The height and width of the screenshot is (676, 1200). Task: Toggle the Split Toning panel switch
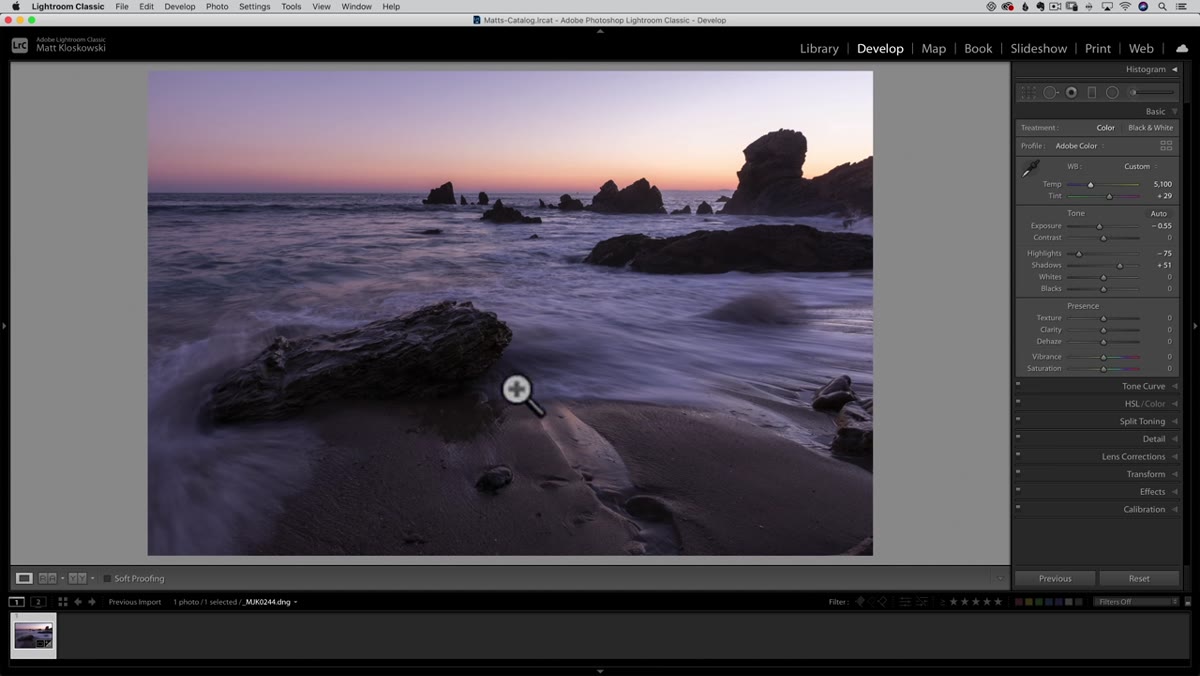coord(1018,419)
